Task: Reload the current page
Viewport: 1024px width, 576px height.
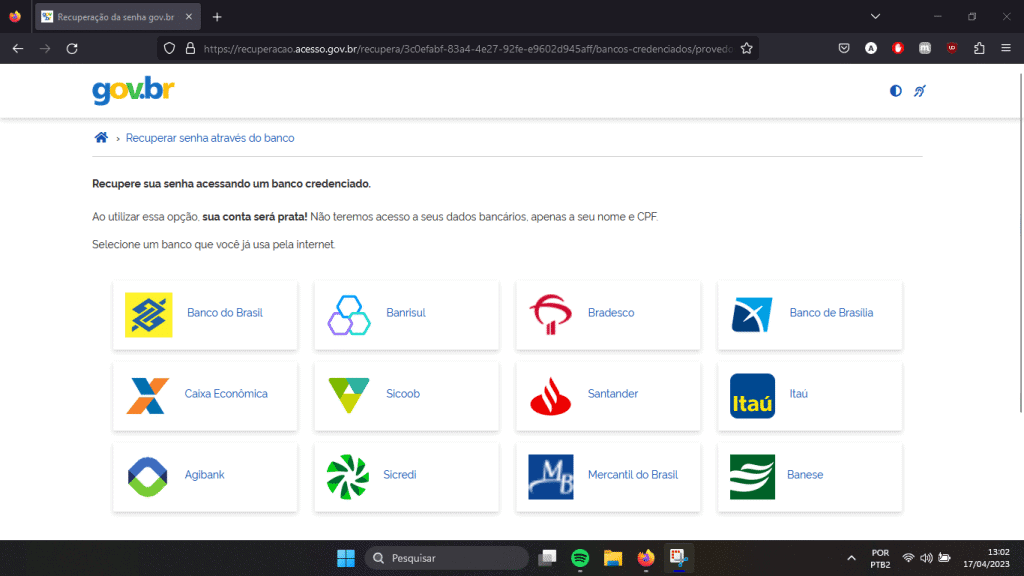Action: tap(72, 48)
